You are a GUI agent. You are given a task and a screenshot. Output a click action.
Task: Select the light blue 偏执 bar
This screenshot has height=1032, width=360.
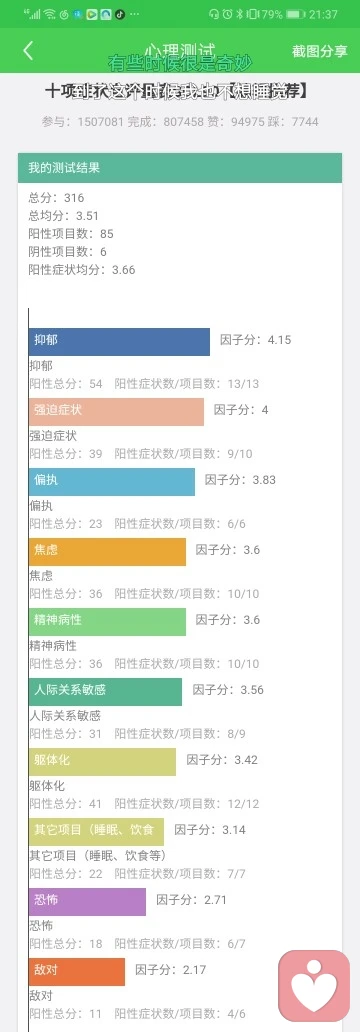click(112, 482)
